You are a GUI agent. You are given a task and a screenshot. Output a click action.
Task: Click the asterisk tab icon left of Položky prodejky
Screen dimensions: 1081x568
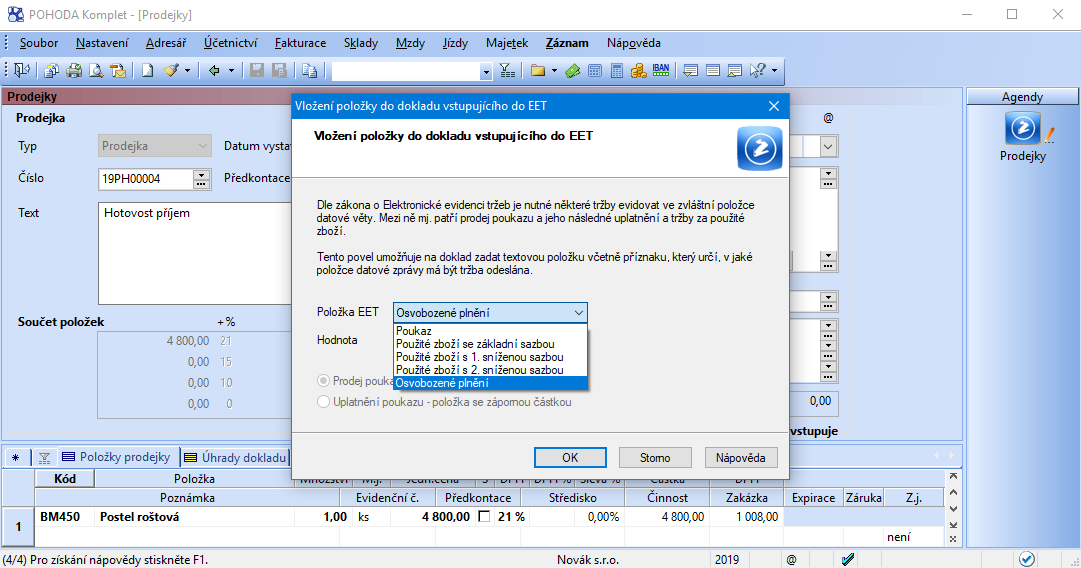coord(16,458)
